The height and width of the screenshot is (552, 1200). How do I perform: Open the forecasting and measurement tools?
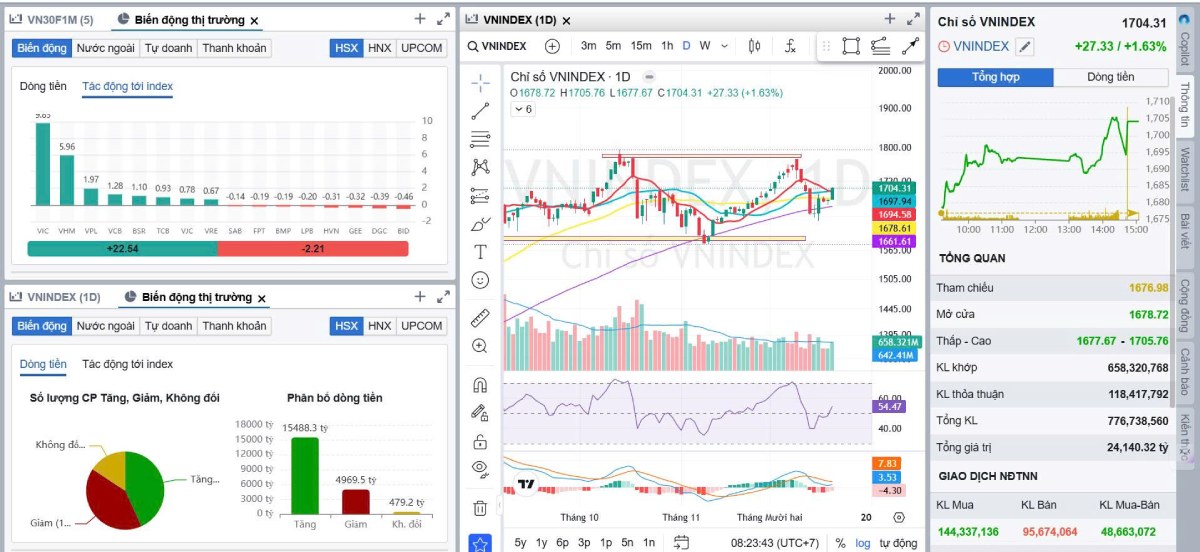point(480,195)
